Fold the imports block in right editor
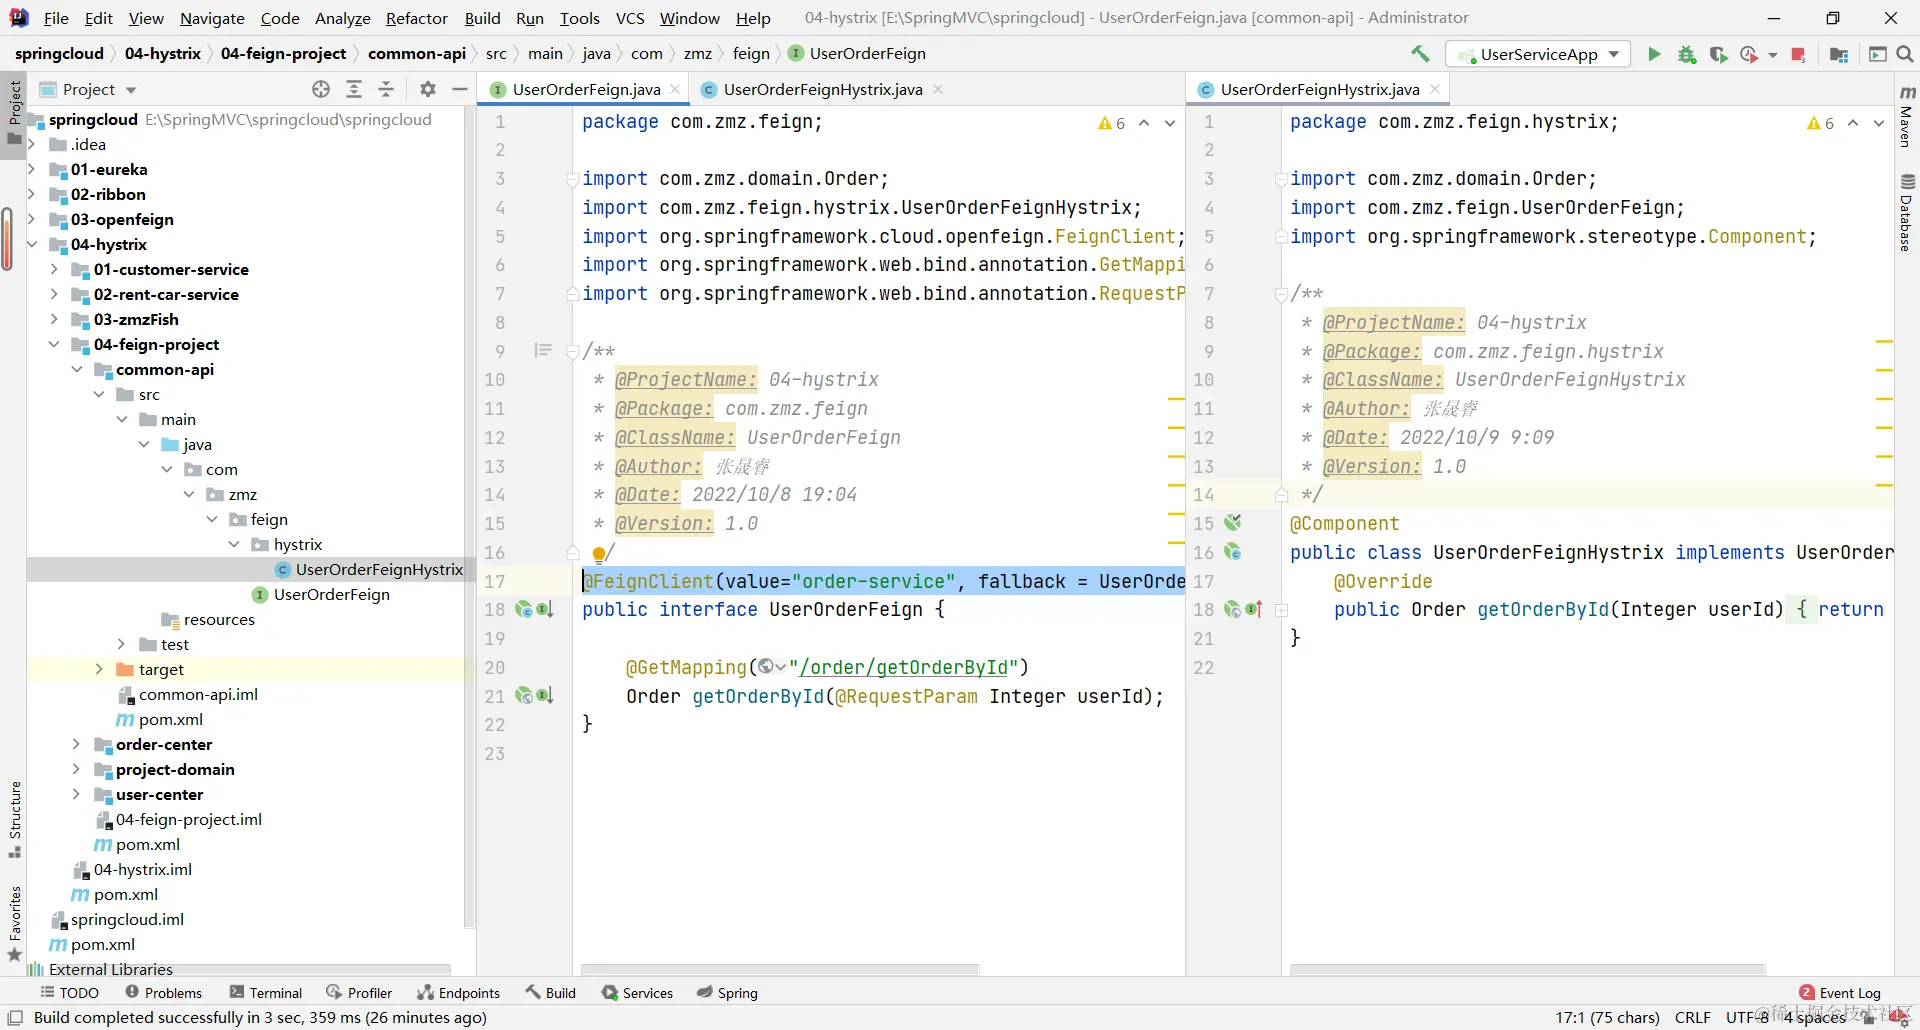This screenshot has height=1030, width=1920. tap(1280, 179)
